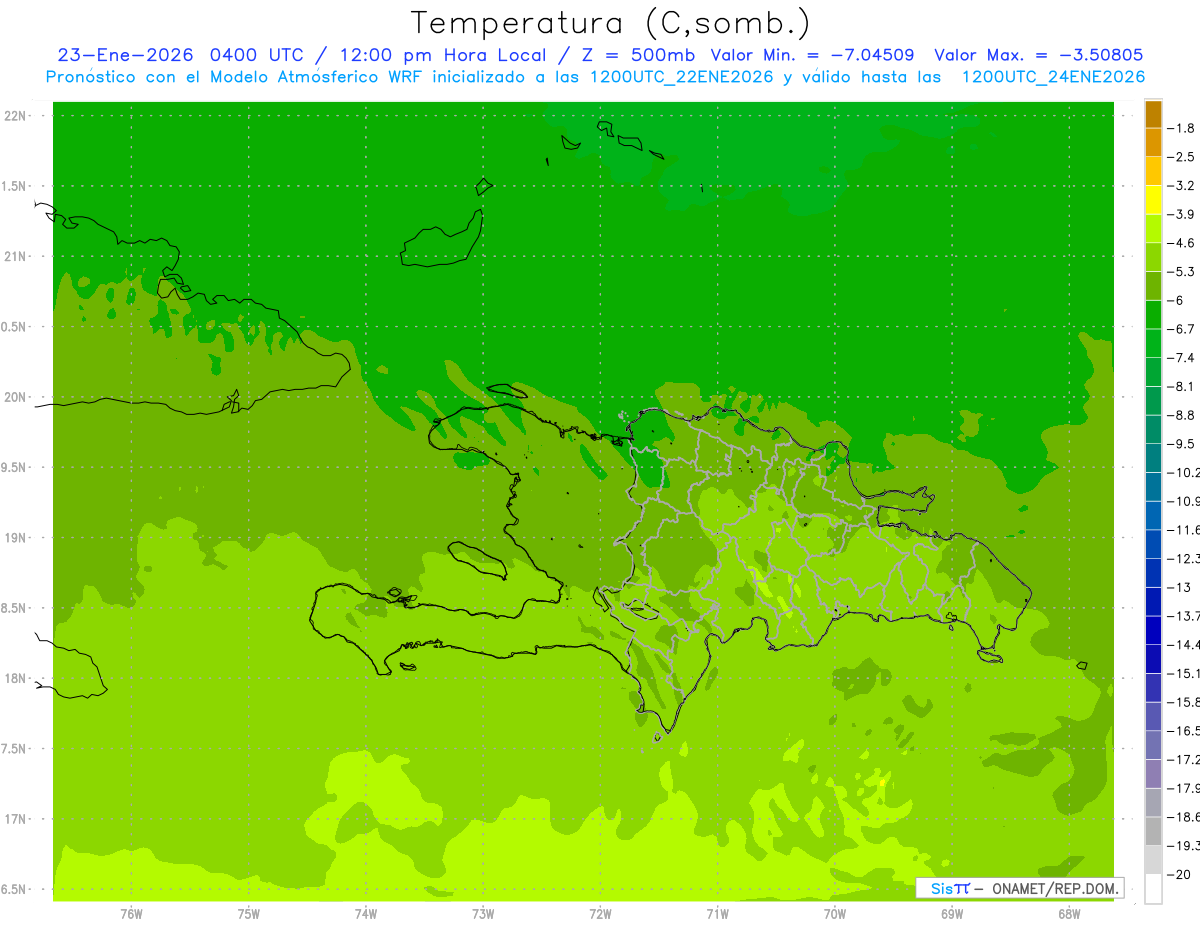Click the '-9.5' colorbar value
This screenshot has width=1200, height=927.
[x=1181, y=444]
